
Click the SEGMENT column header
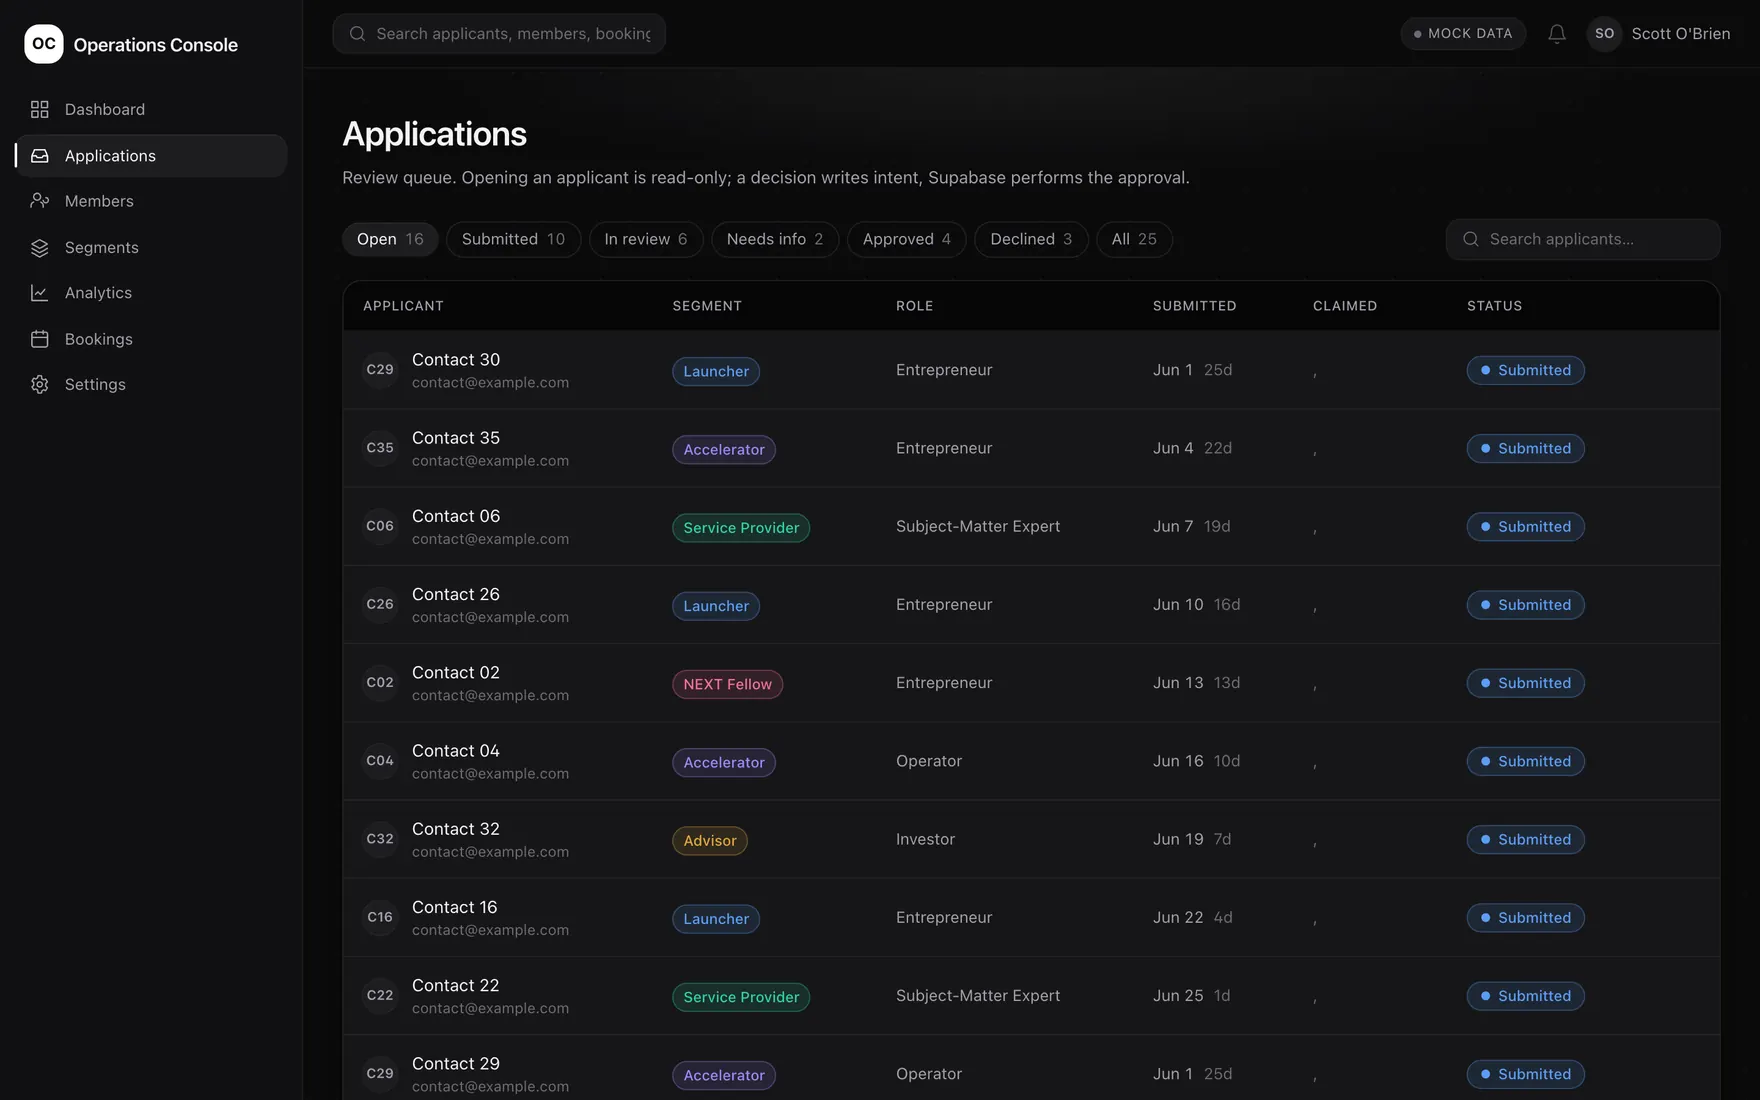(707, 306)
